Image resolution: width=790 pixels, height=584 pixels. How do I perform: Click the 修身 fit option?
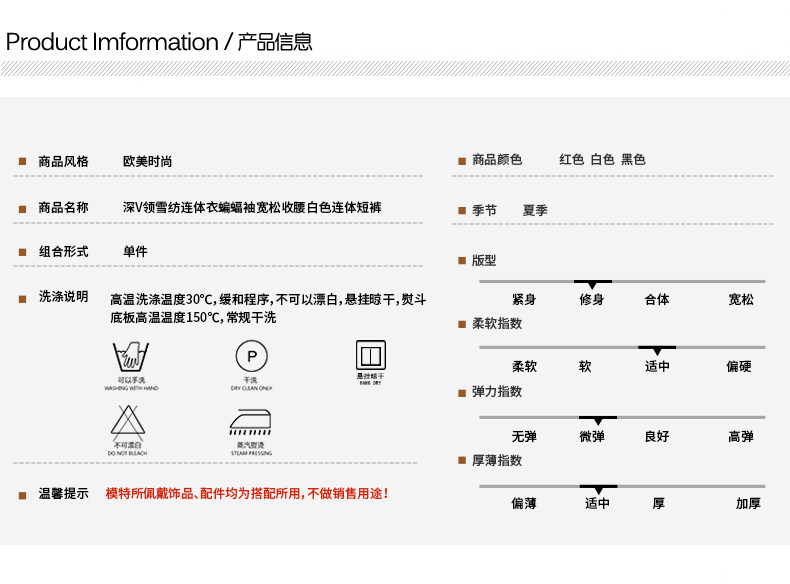coord(592,299)
